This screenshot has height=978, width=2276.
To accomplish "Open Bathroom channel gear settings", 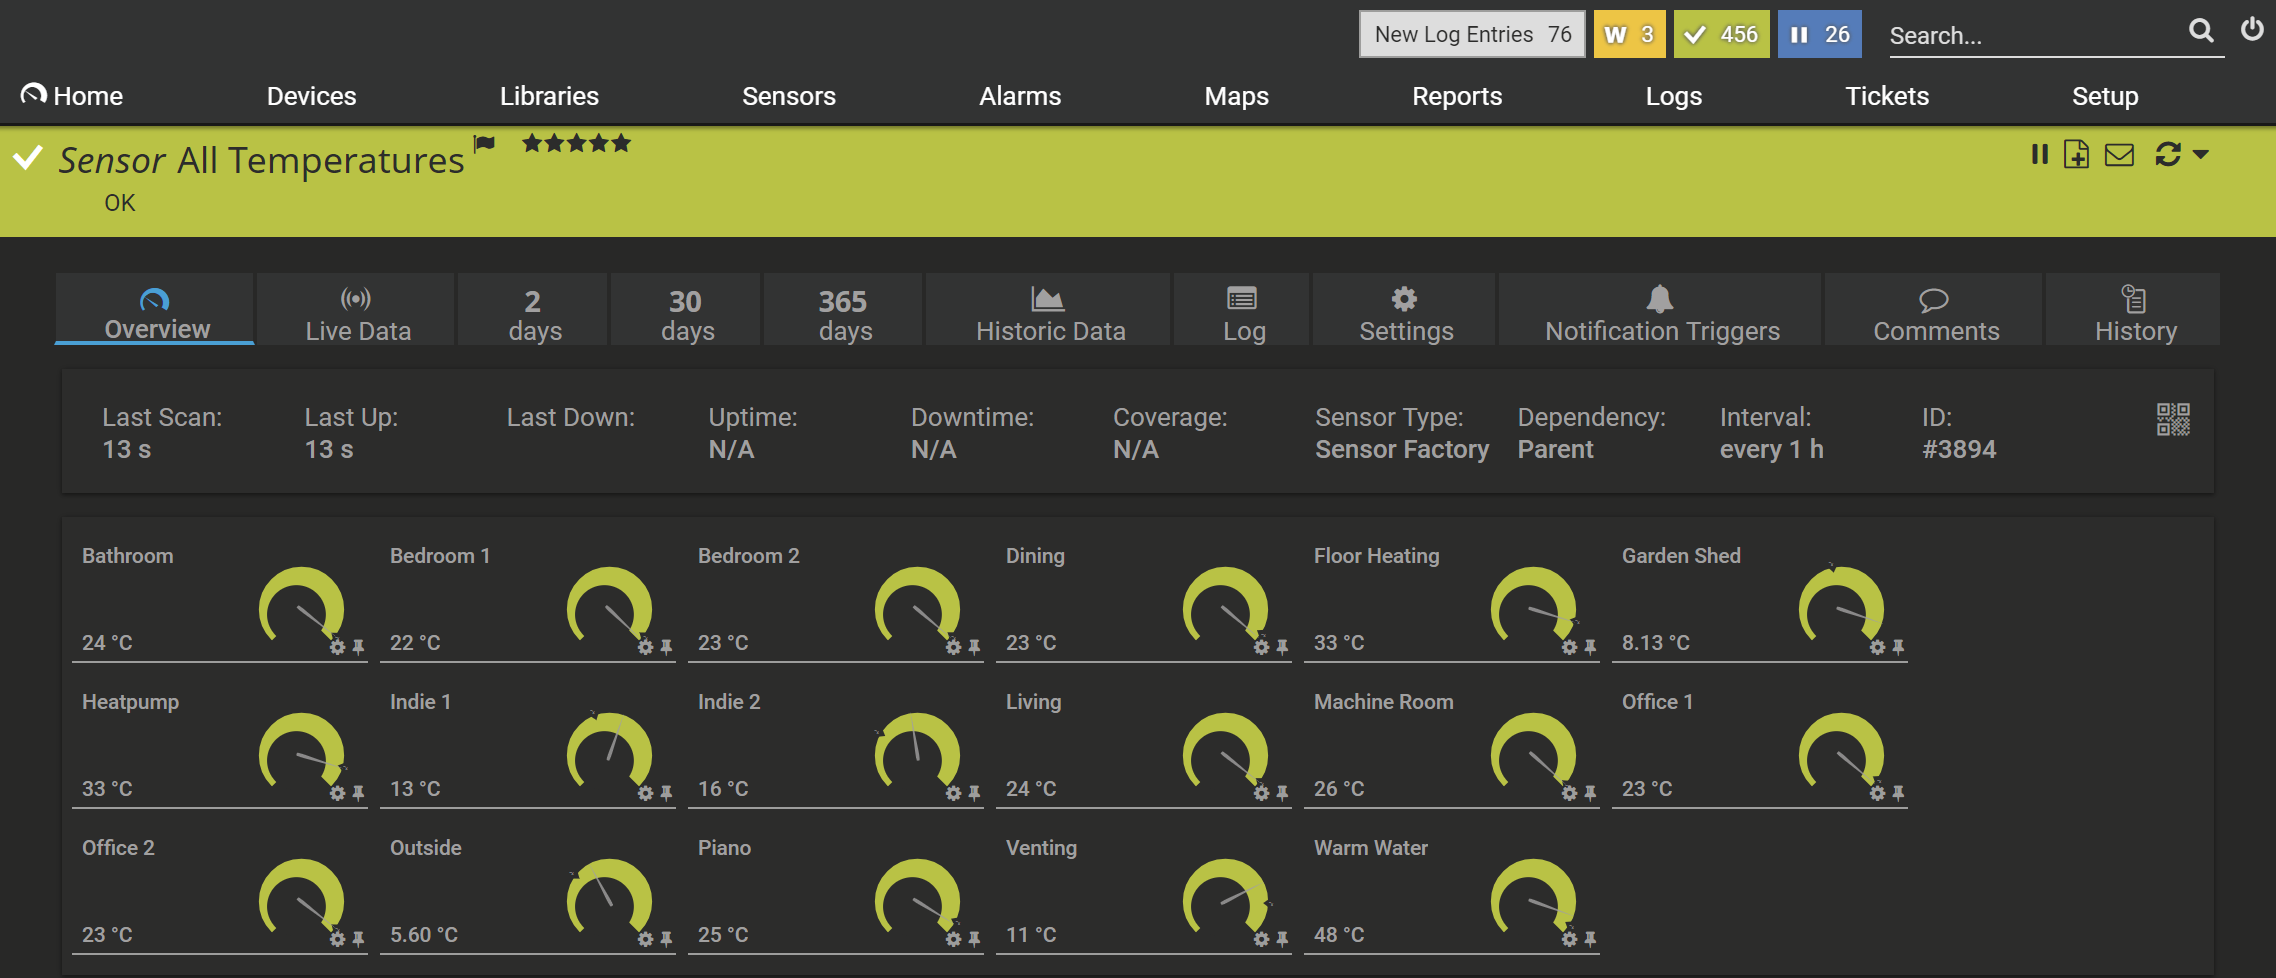I will (338, 647).
